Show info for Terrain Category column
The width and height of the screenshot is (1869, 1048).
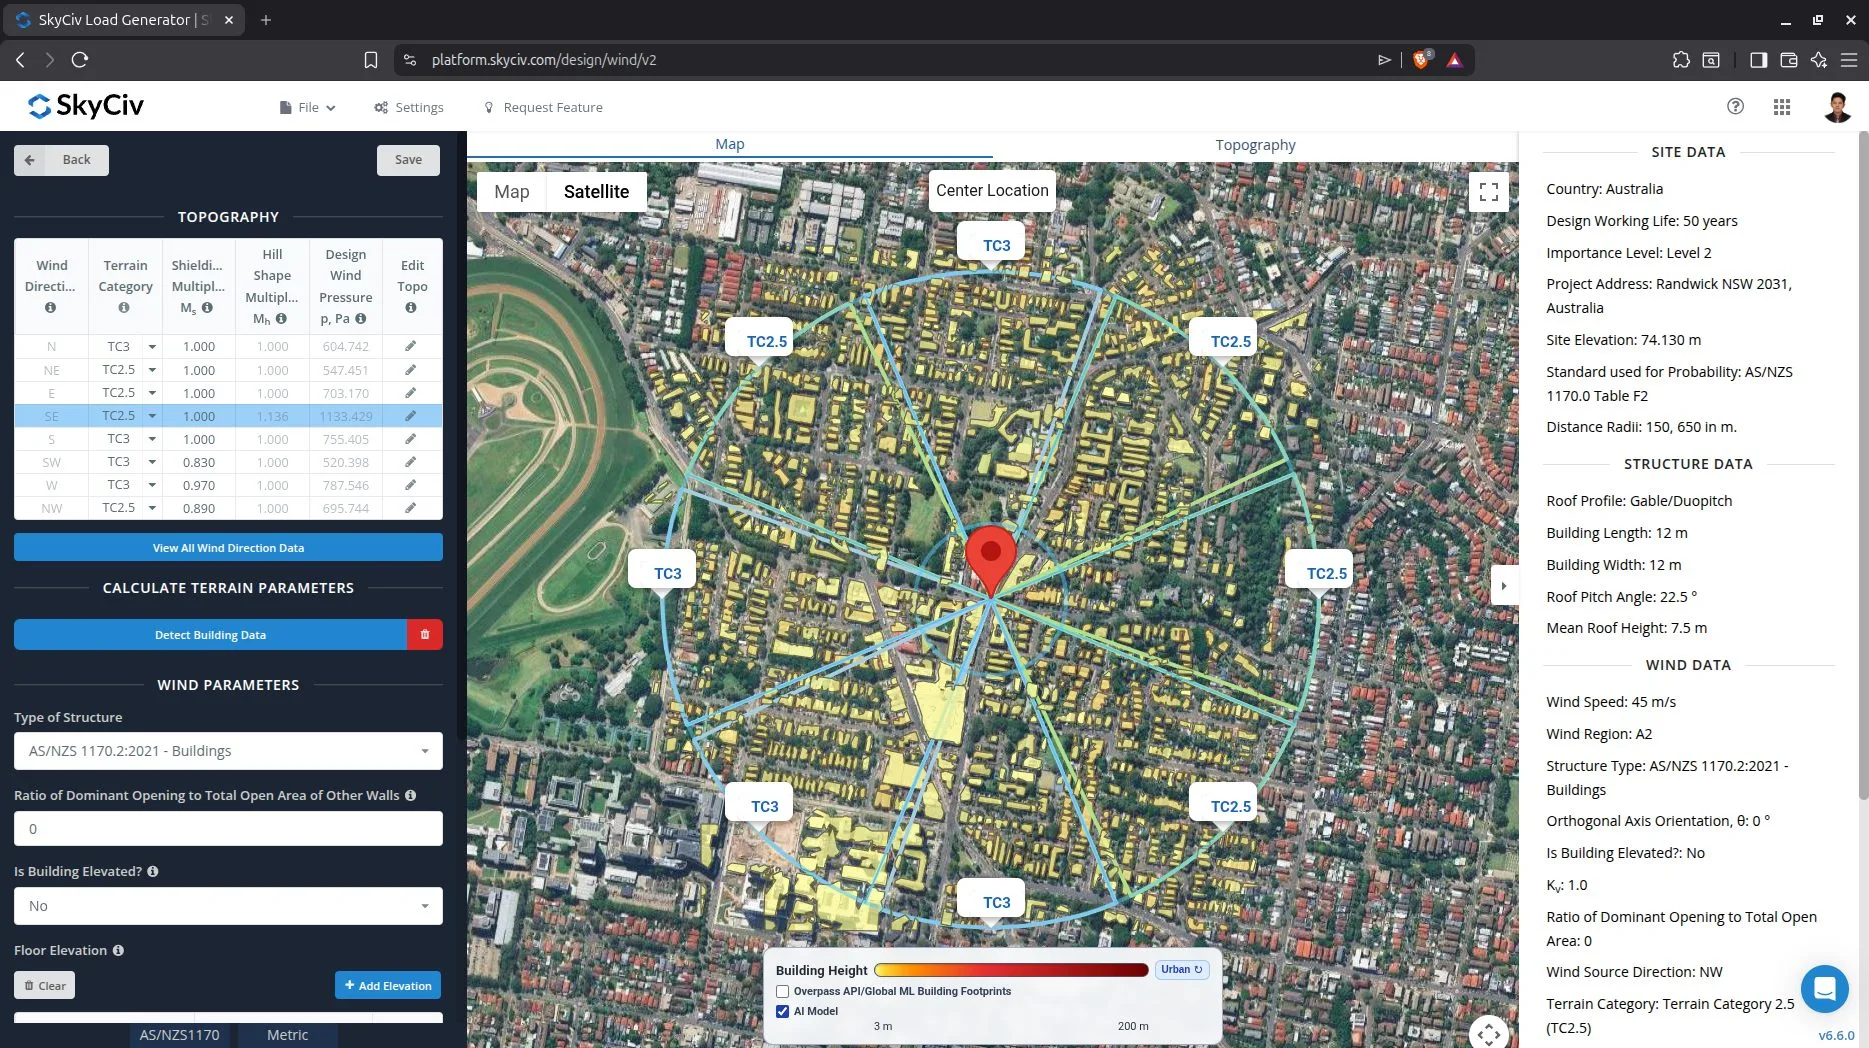coord(124,308)
